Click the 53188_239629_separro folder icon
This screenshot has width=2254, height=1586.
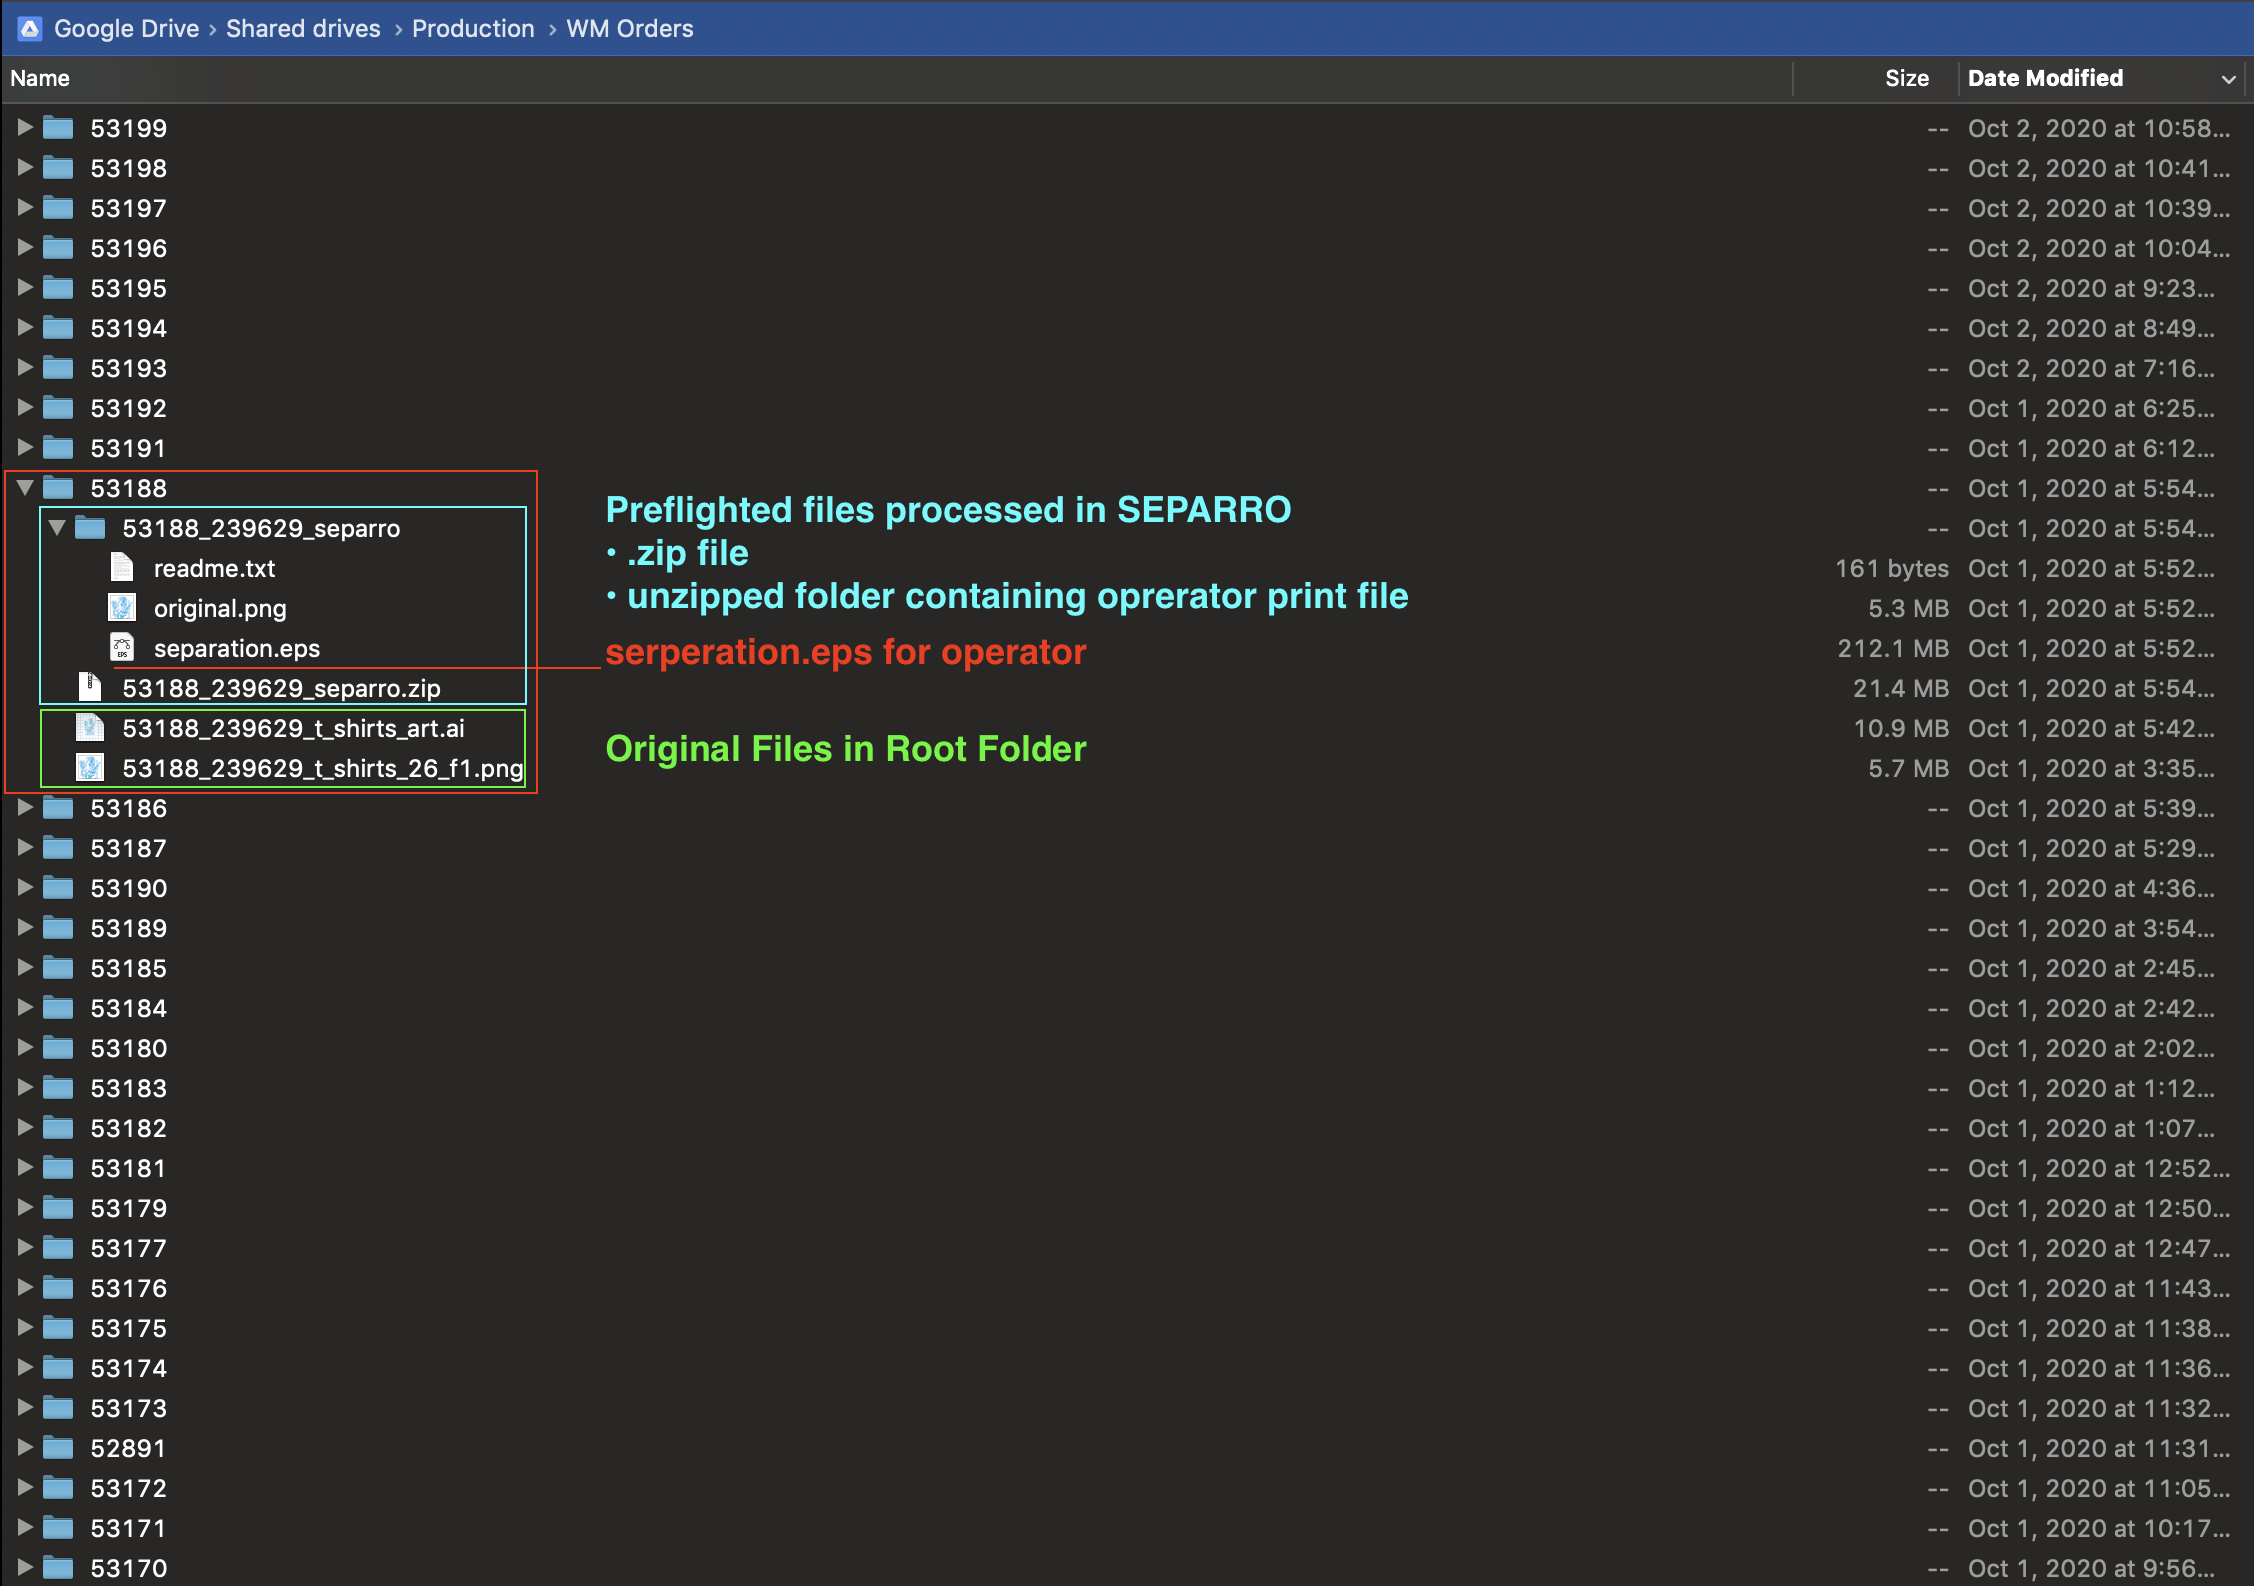coord(90,528)
